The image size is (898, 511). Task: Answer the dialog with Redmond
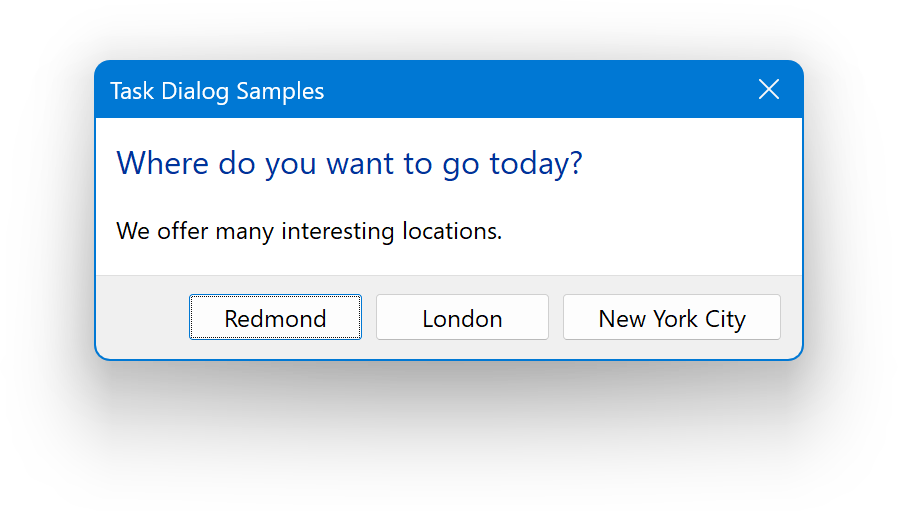coord(275,318)
